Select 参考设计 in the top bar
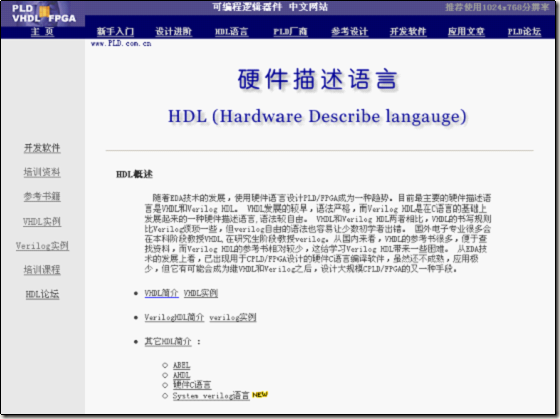This screenshot has width=560, height=419. point(349,31)
